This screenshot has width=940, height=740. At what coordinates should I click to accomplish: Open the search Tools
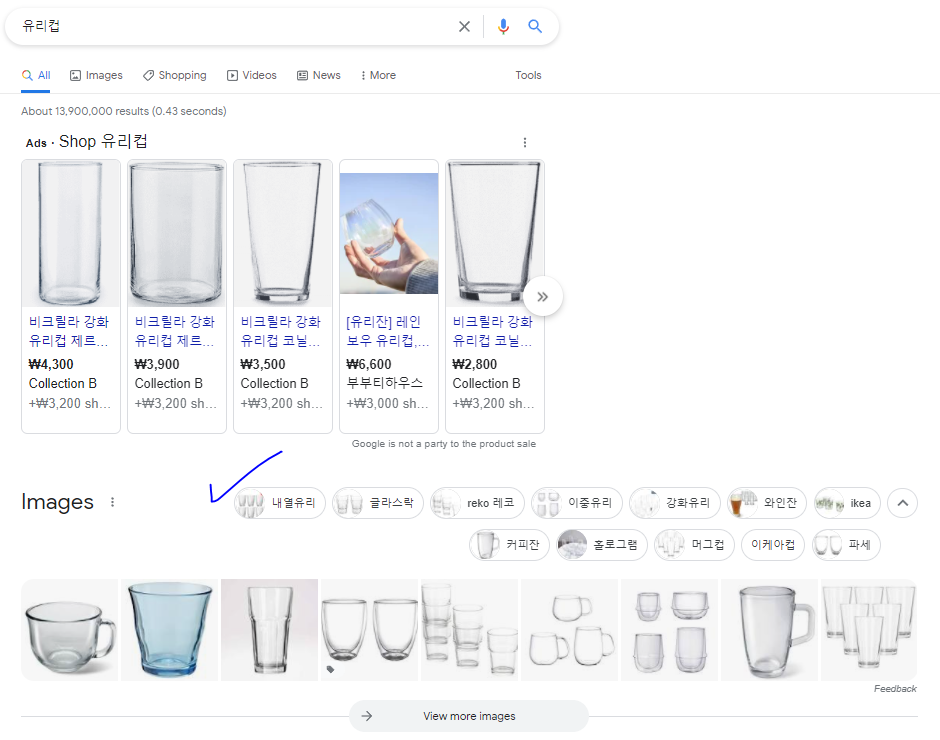tap(528, 75)
